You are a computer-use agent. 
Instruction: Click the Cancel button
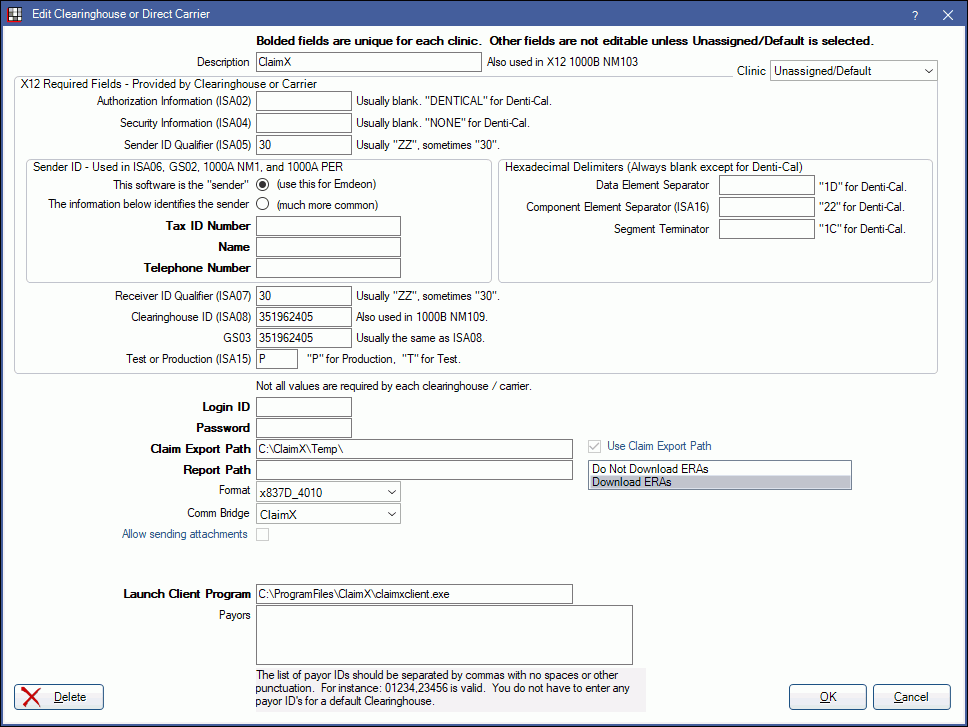(911, 697)
